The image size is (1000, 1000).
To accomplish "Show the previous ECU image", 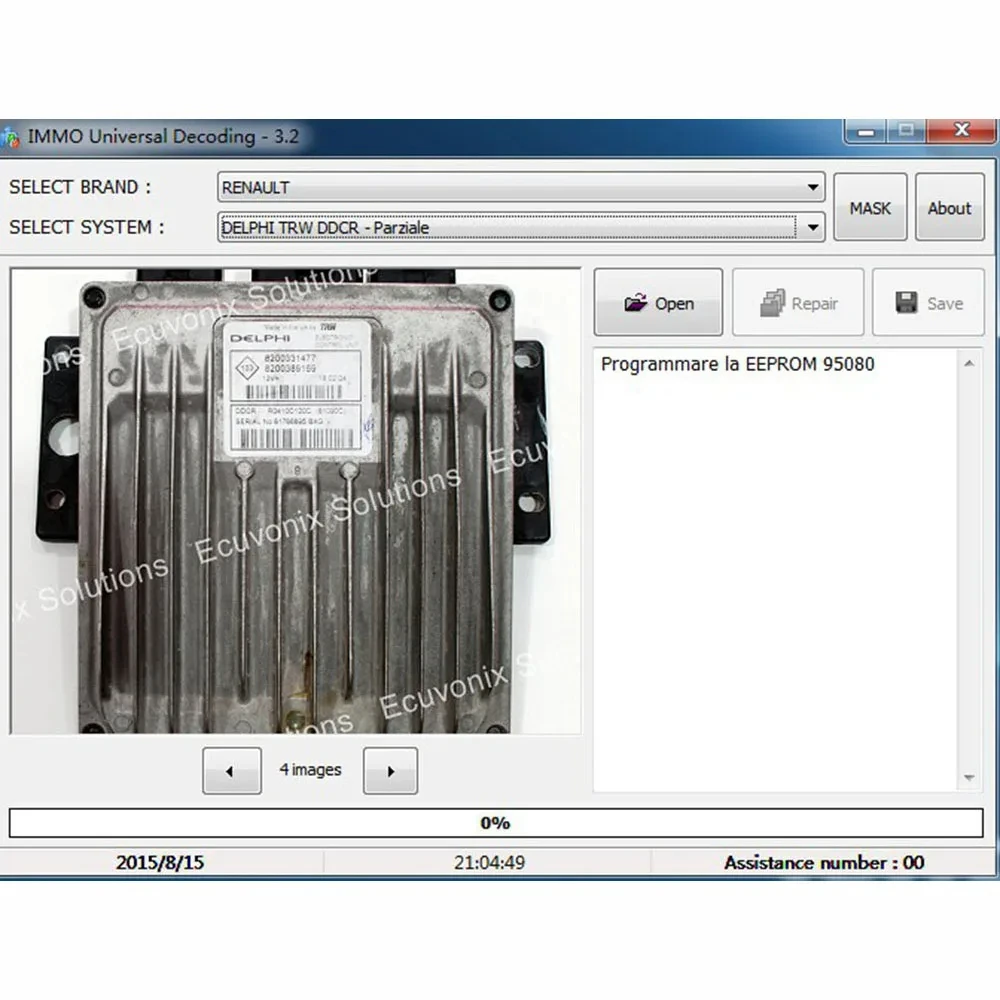I will pyautogui.click(x=232, y=770).
